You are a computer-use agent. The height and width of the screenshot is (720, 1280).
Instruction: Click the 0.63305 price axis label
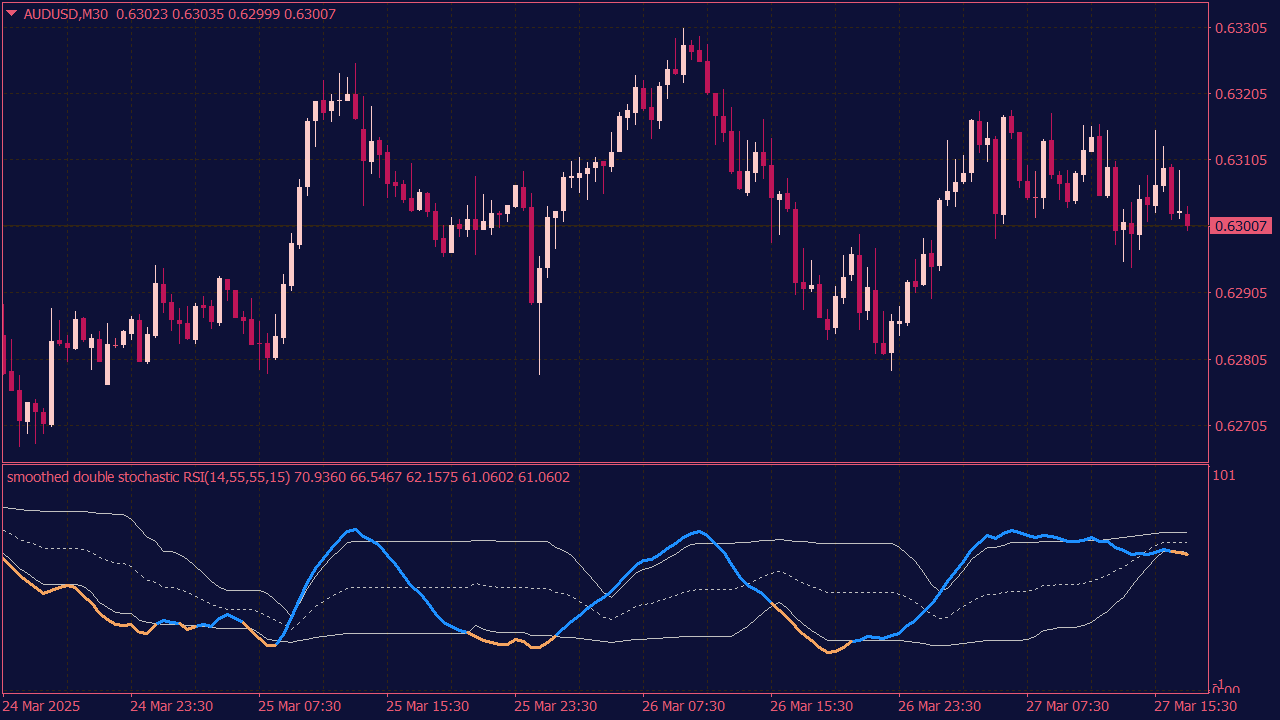coord(1240,27)
